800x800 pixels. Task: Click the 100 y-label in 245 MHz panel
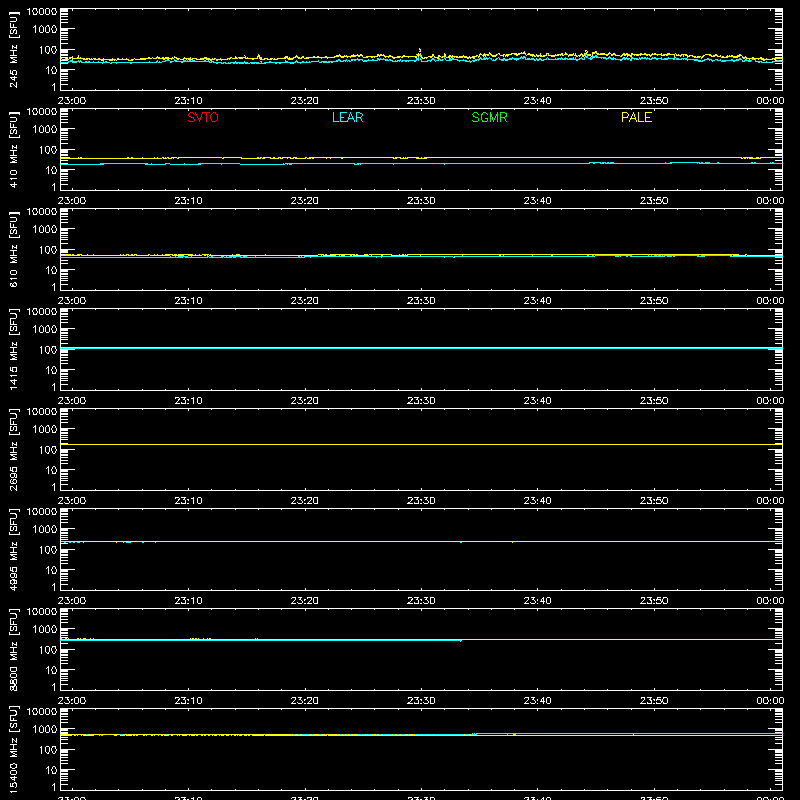pyautogui.click(x=48, y=50)
